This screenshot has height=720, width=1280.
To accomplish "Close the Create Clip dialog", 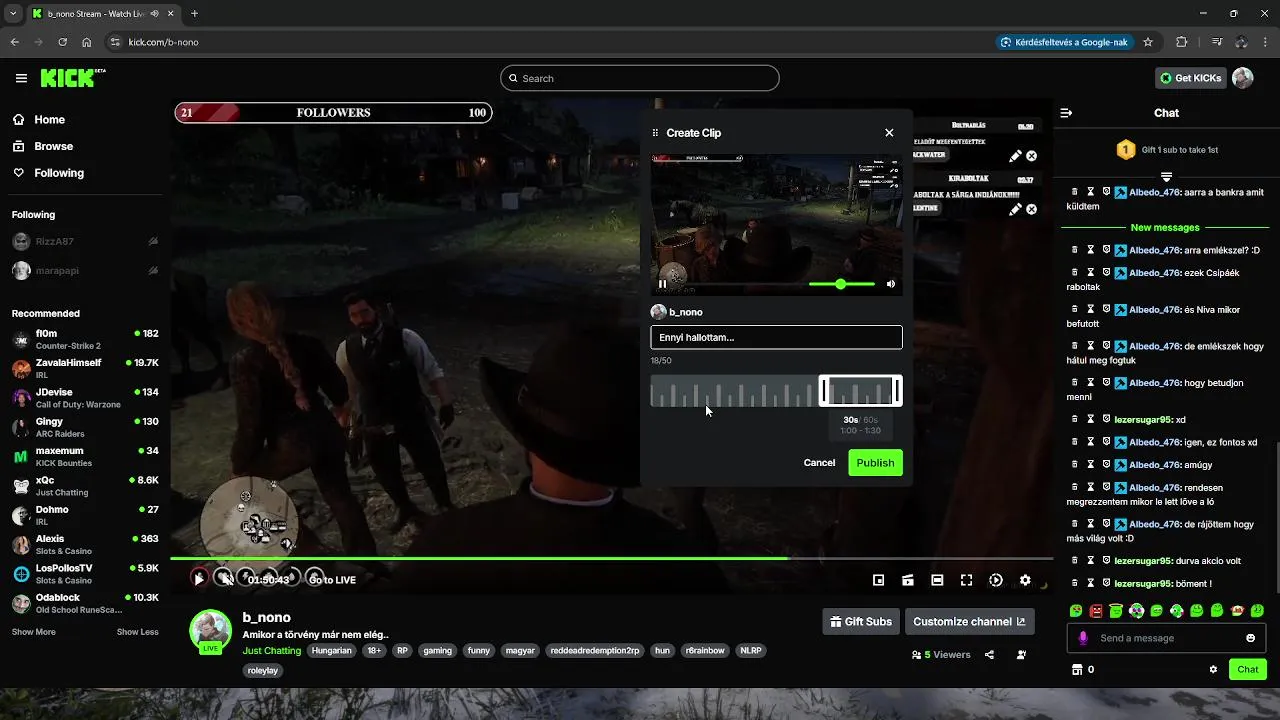I will coord(889,132).
